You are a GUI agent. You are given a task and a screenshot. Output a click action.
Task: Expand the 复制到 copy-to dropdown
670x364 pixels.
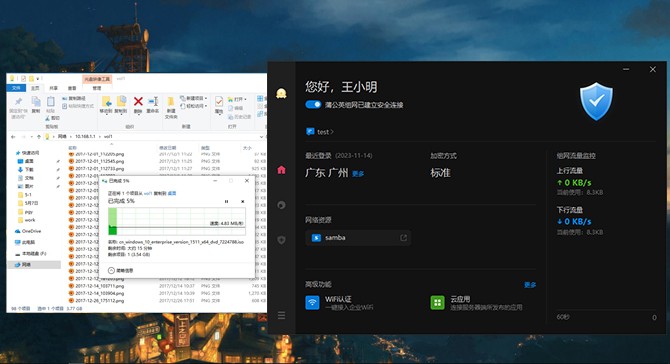tap(121, 114)
